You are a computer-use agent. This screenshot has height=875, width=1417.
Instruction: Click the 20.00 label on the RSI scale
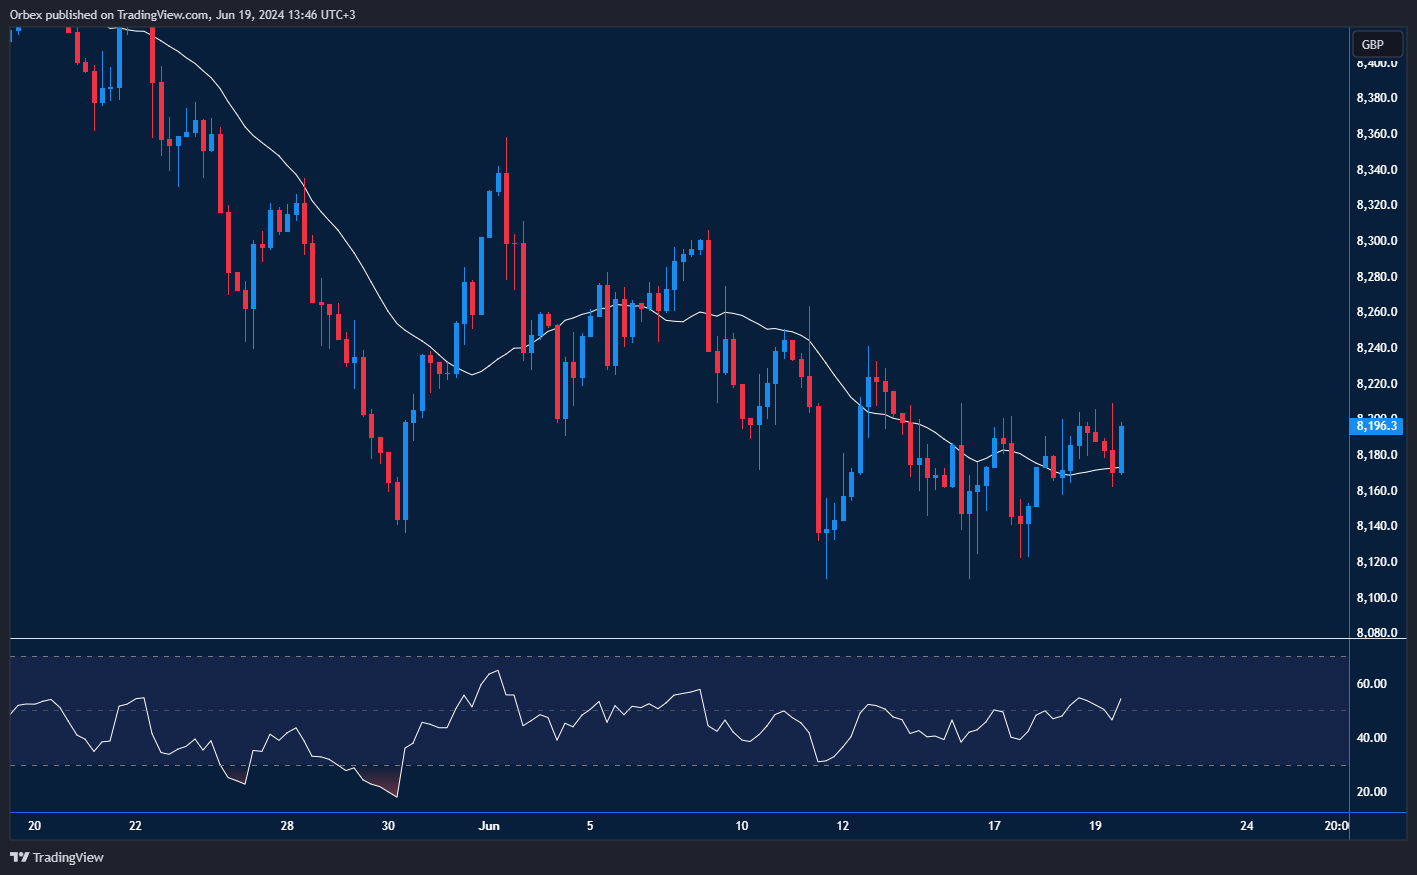pyautogui.click(x=1372, y=792)
